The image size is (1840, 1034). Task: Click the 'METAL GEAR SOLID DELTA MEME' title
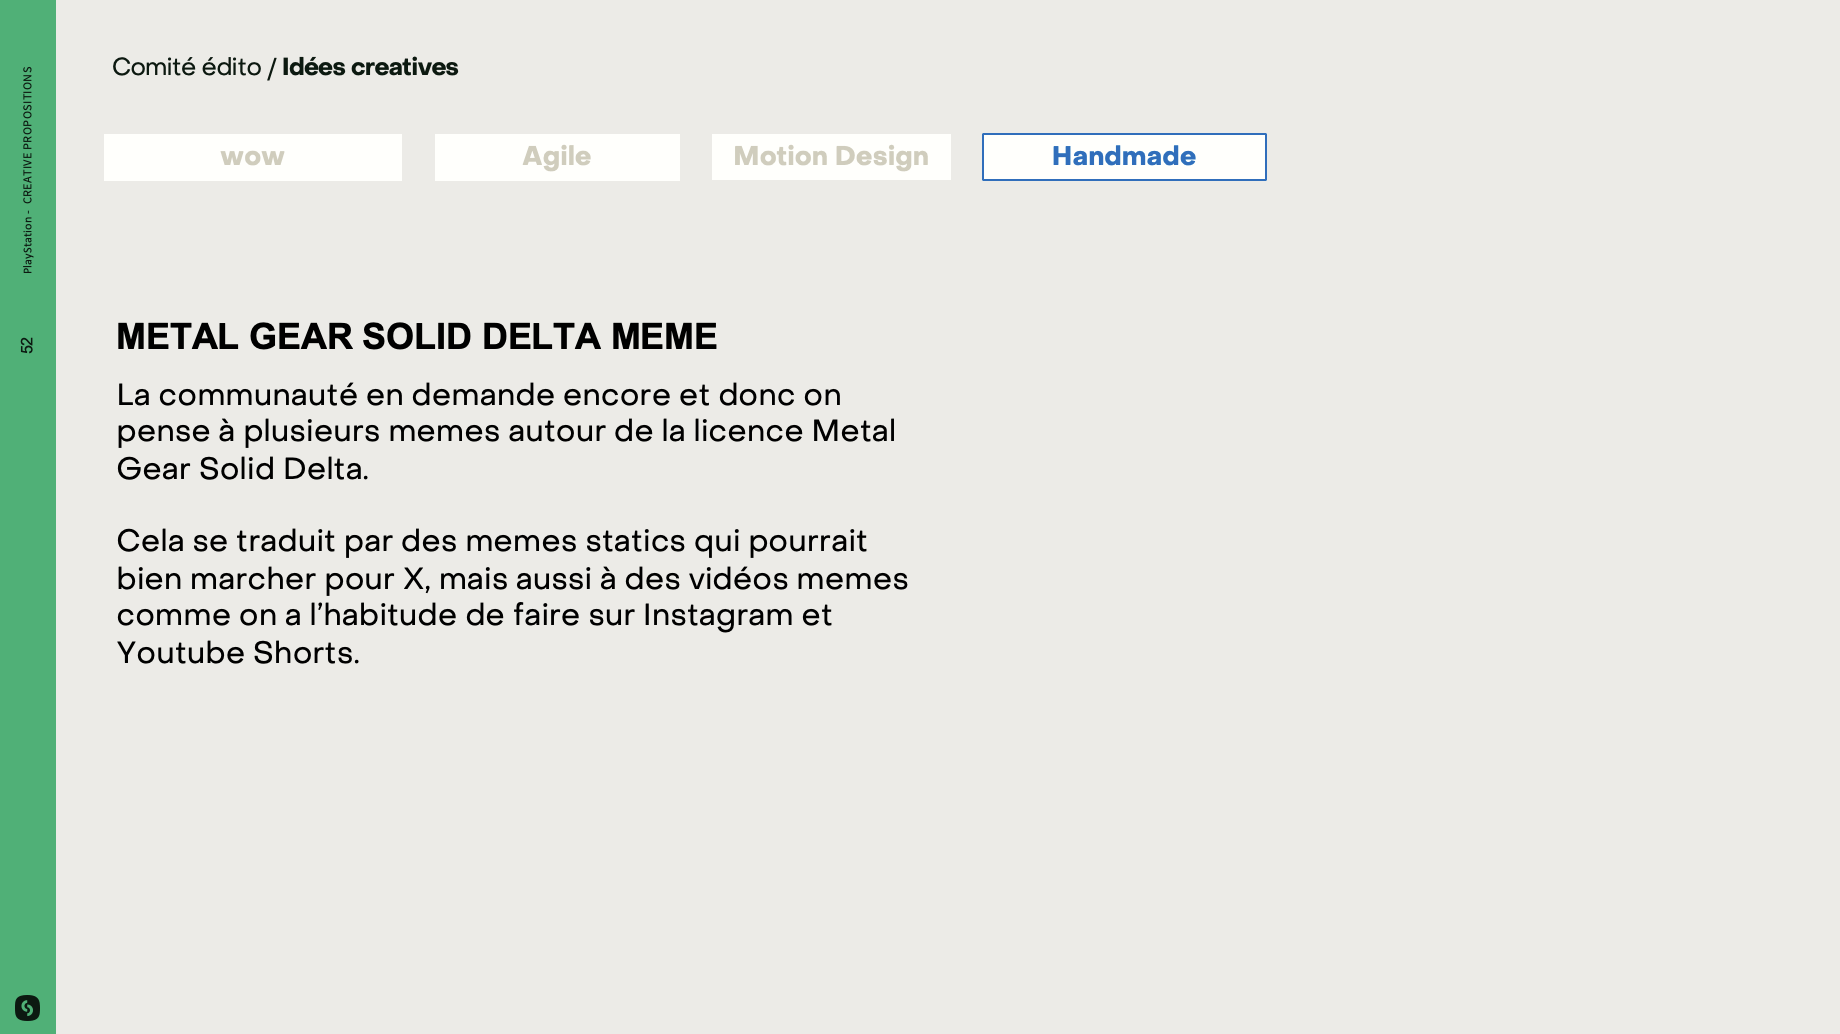tap(417, 337)
